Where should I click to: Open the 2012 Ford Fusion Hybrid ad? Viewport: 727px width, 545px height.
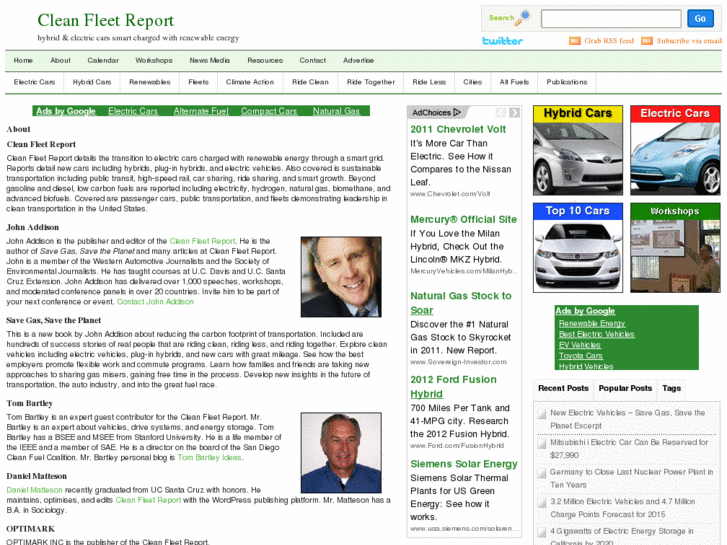coord(453,387)
